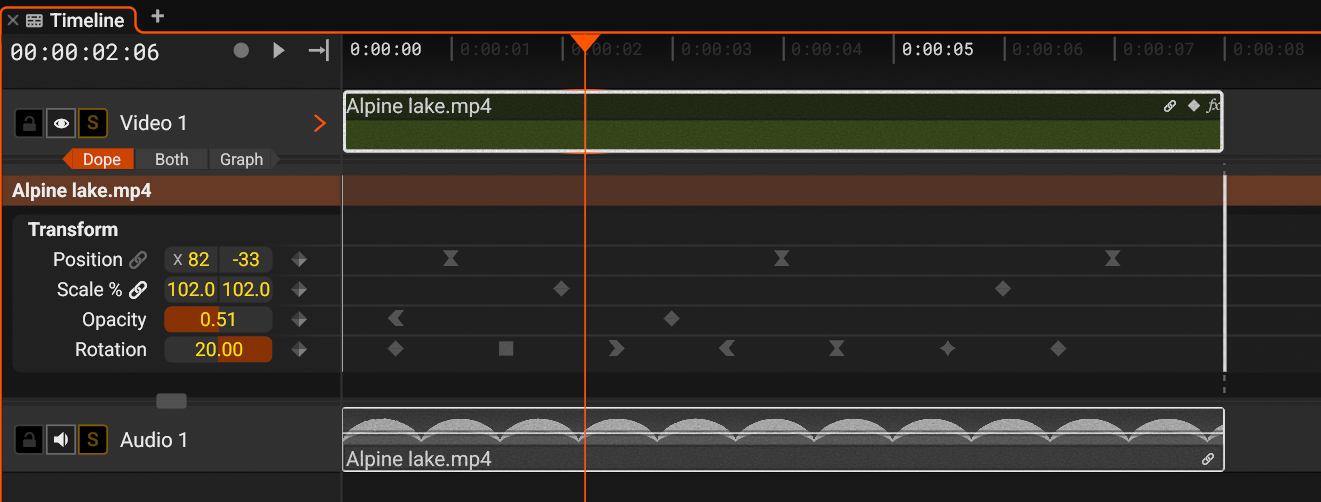Select the first diamond Rotation keyframe
Image resolution: width=1321 pixels, height=502 pixels.
click(396, 349)
